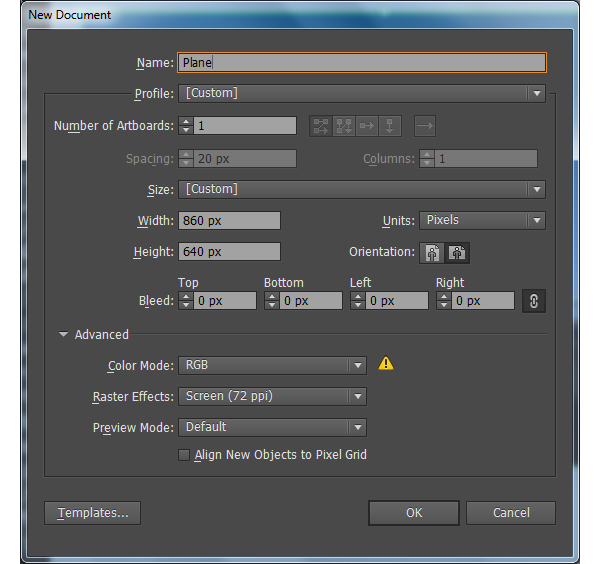The height and width of the screenshot is (564, 600).
Task: Decrease Left bleed with down arrow
Action: click(x=358, y=305)
